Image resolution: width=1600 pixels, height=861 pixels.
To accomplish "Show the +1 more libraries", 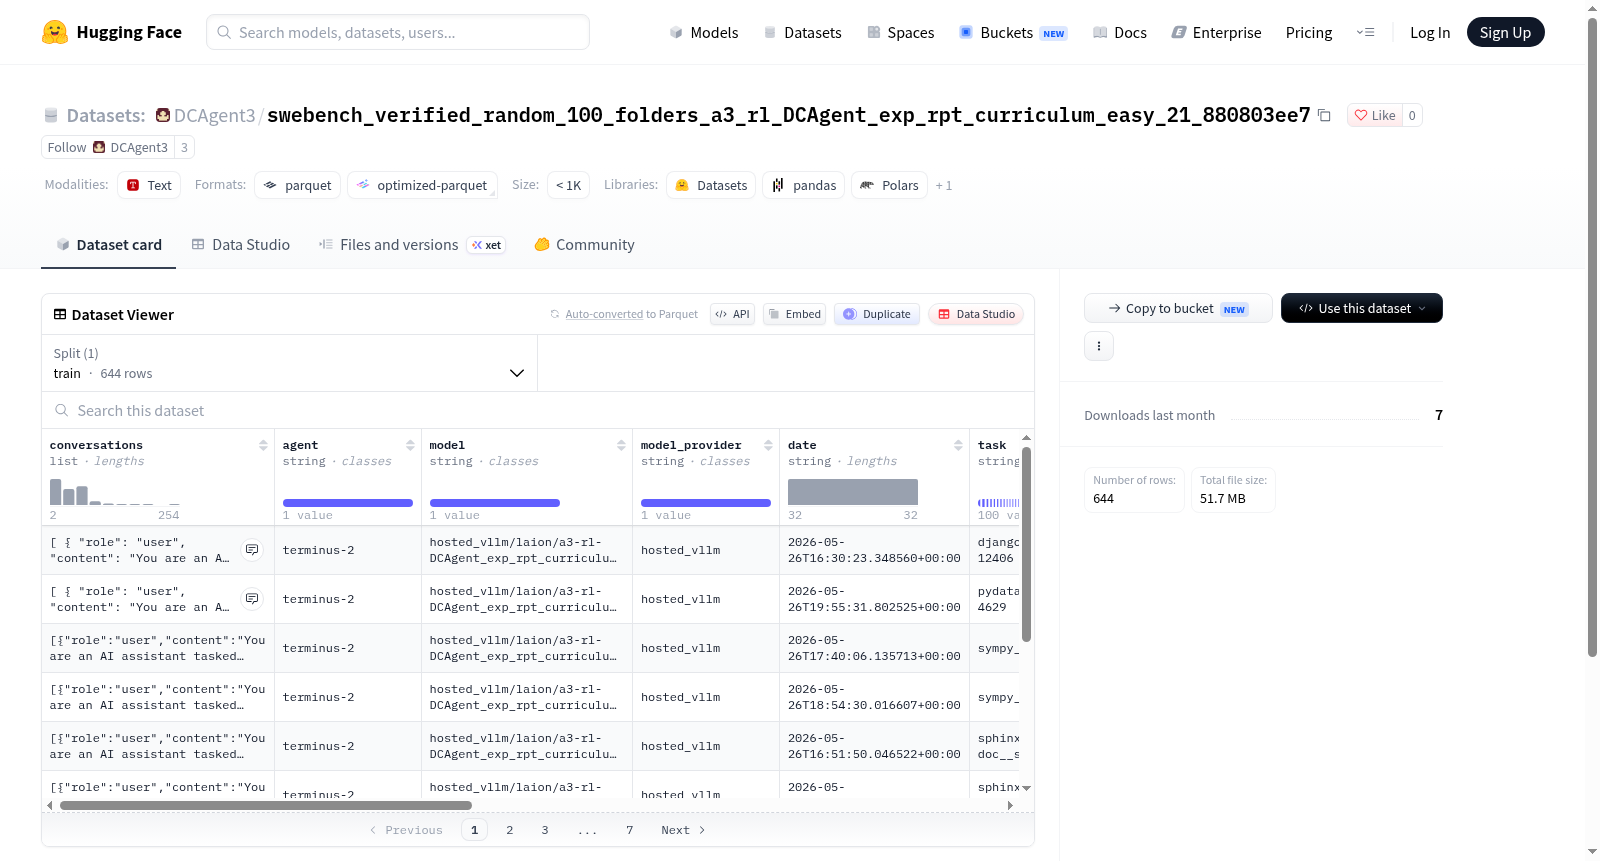I will [x=944, y=185].
